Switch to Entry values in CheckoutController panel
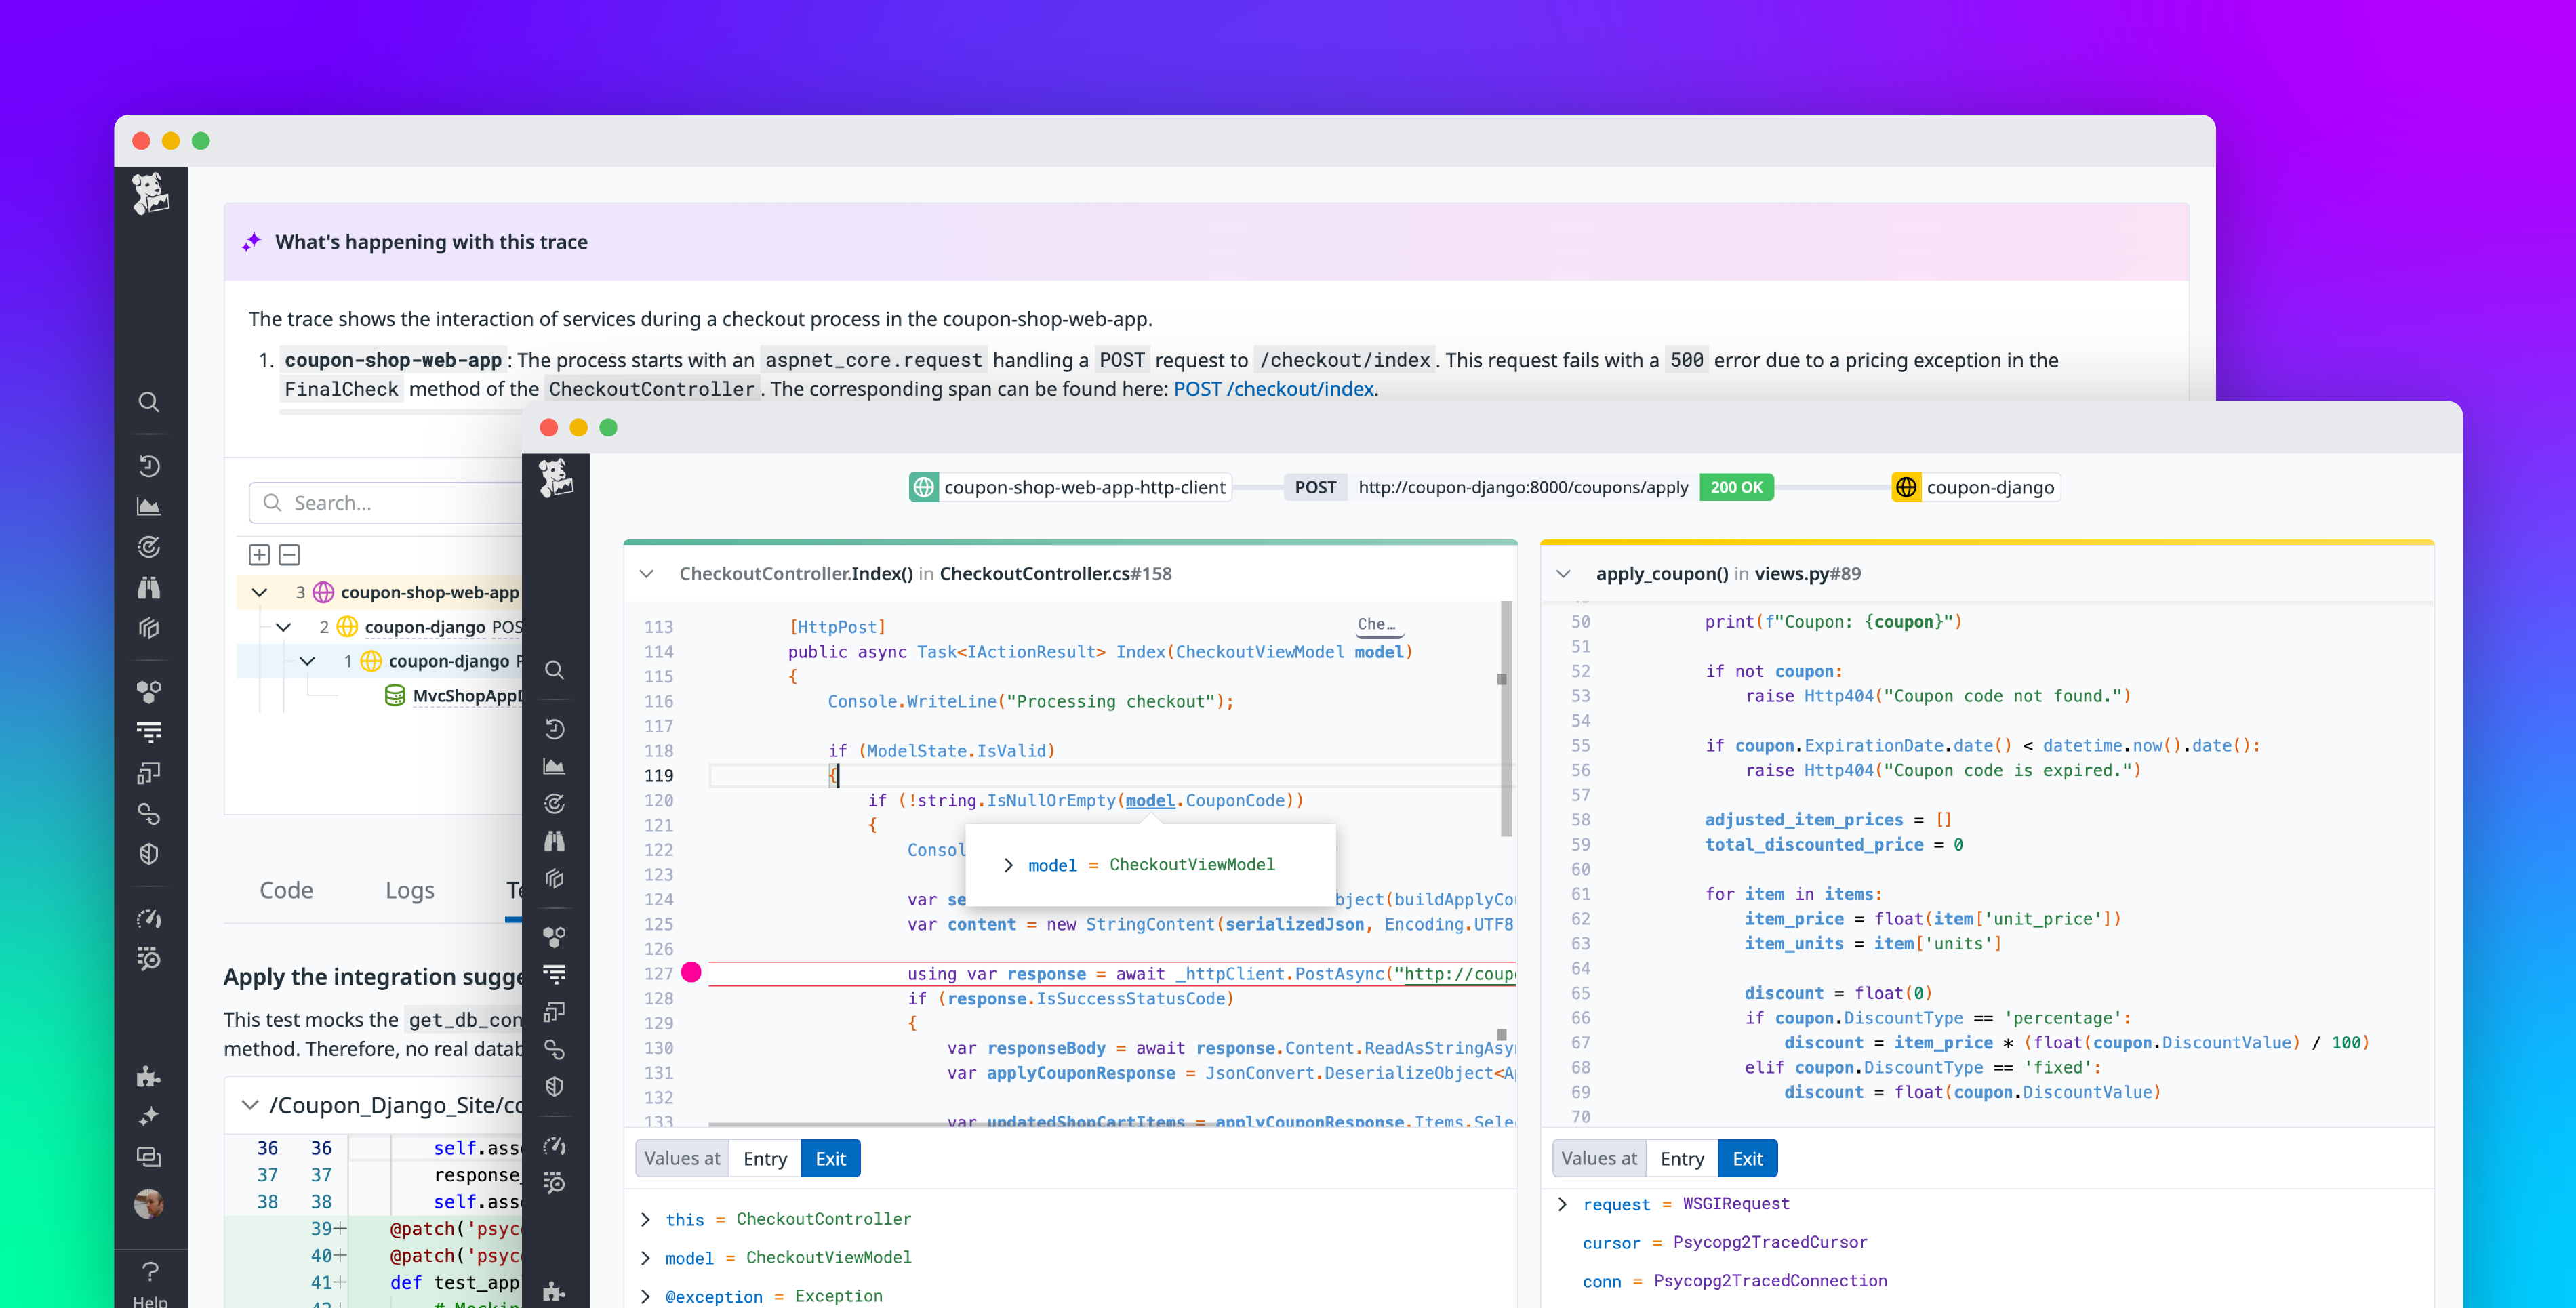The image size is (2576, 1308). click(764, 1158)
